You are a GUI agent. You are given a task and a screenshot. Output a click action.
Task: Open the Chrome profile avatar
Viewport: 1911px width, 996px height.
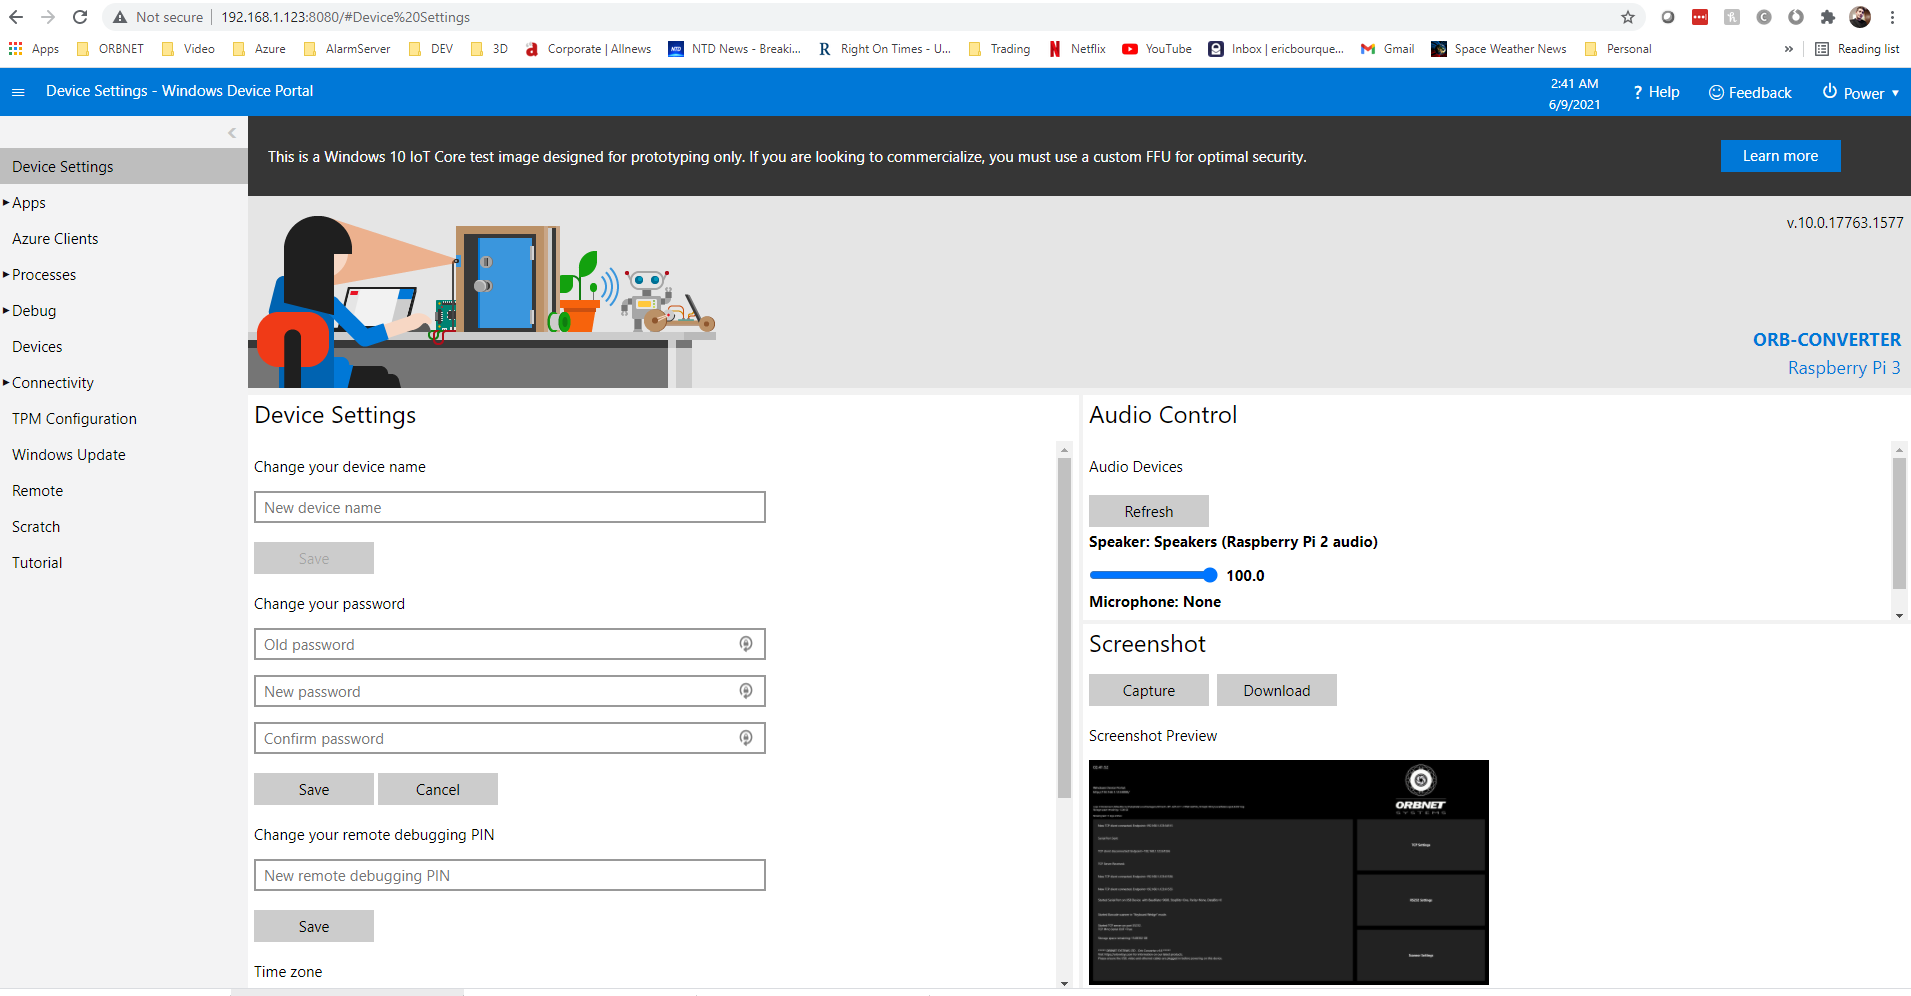(1860, 17)
